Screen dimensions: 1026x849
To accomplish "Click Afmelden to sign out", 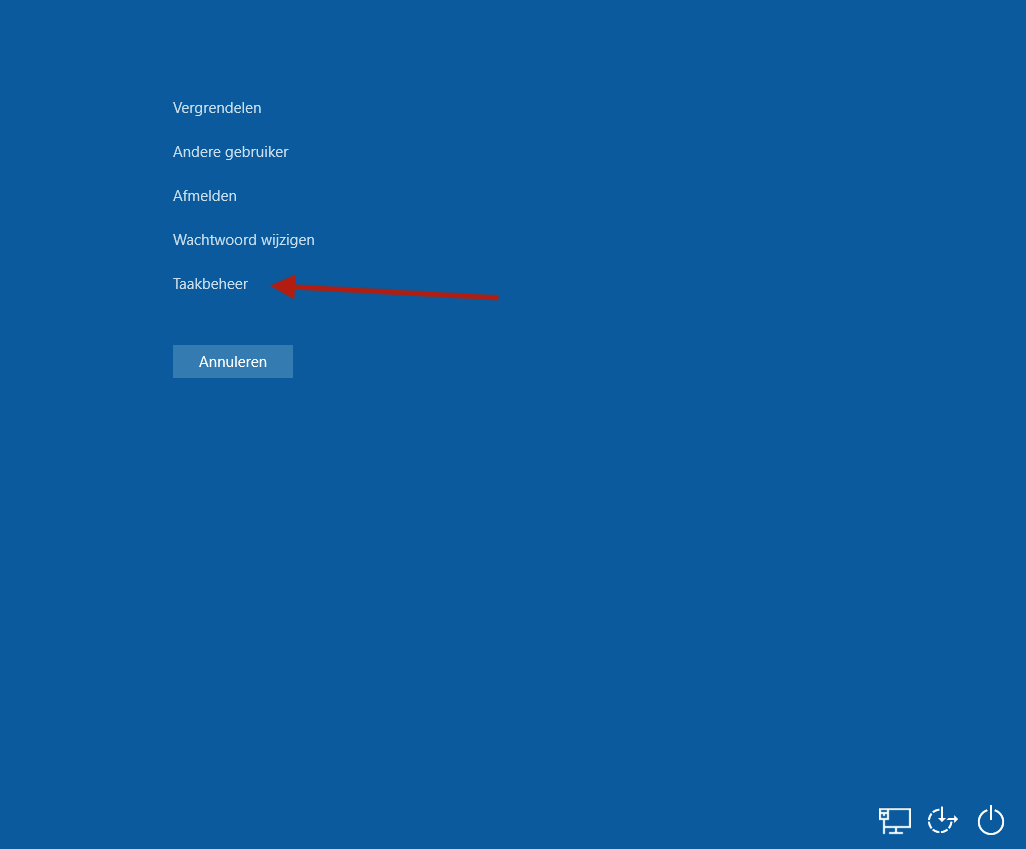I will (205, 196).
